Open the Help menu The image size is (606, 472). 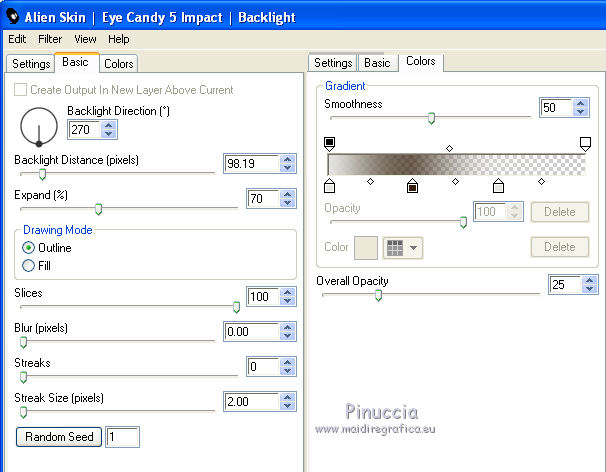point(119,39)
